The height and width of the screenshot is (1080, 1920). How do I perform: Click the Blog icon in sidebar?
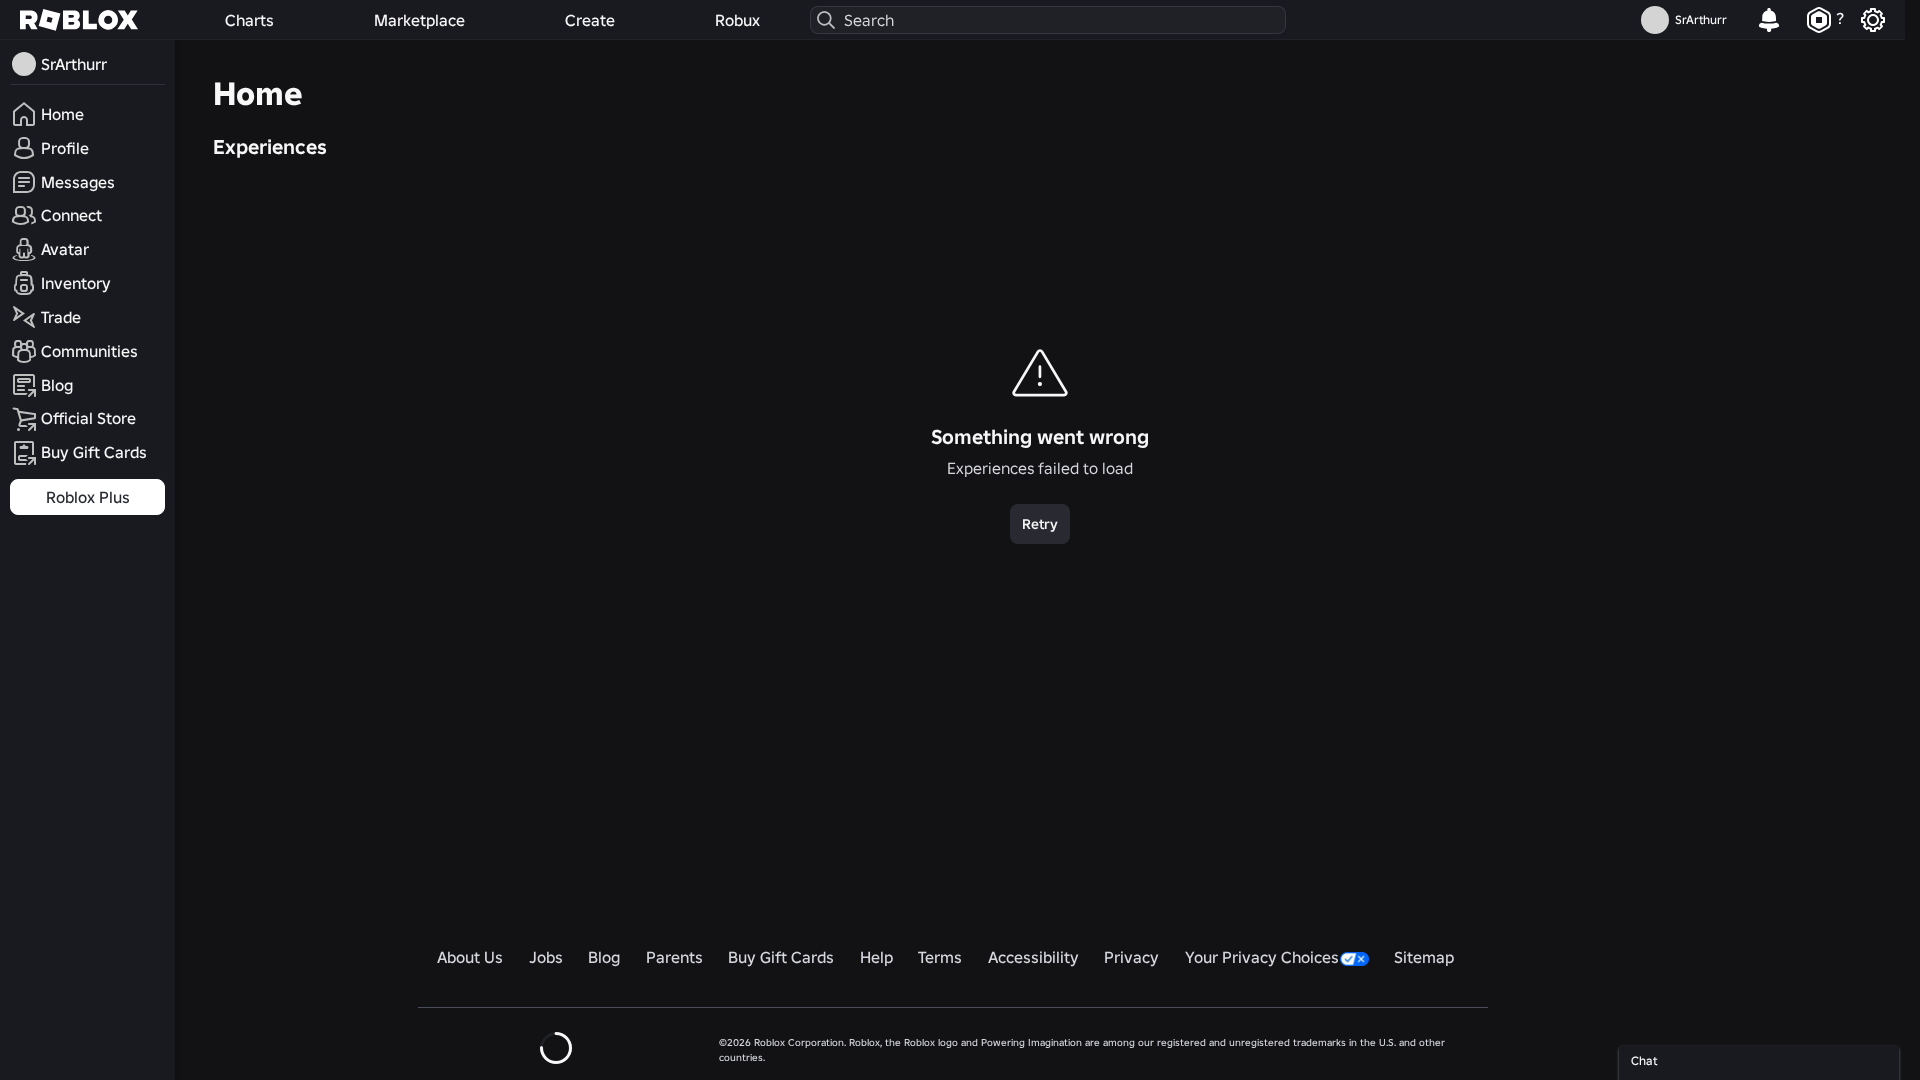[x=24, y=385]
